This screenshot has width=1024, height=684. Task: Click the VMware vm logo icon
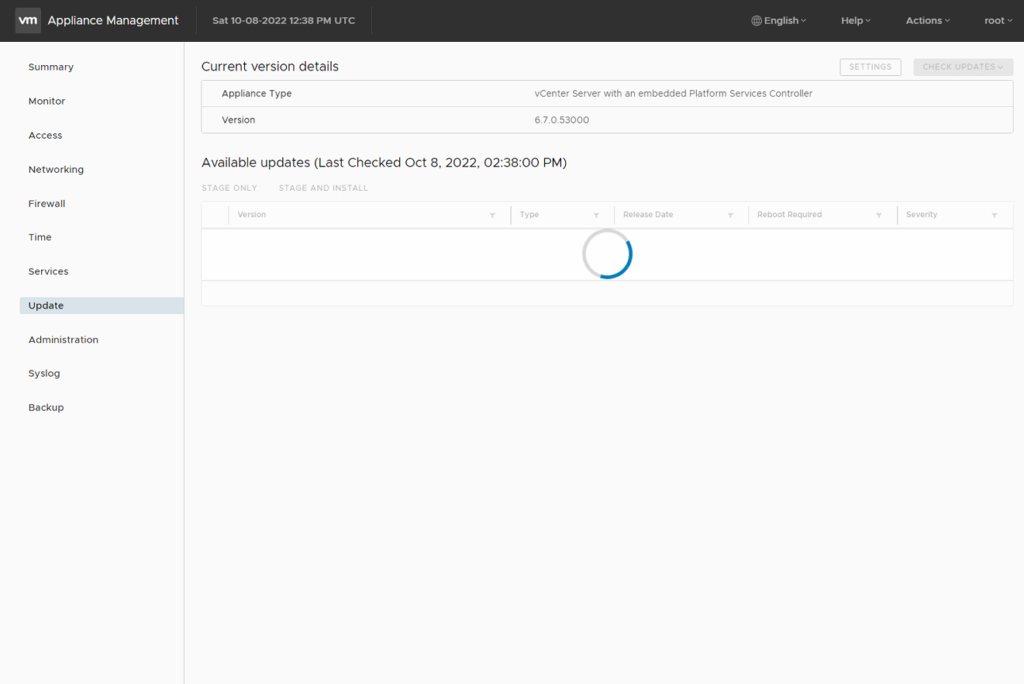point(28,20)
